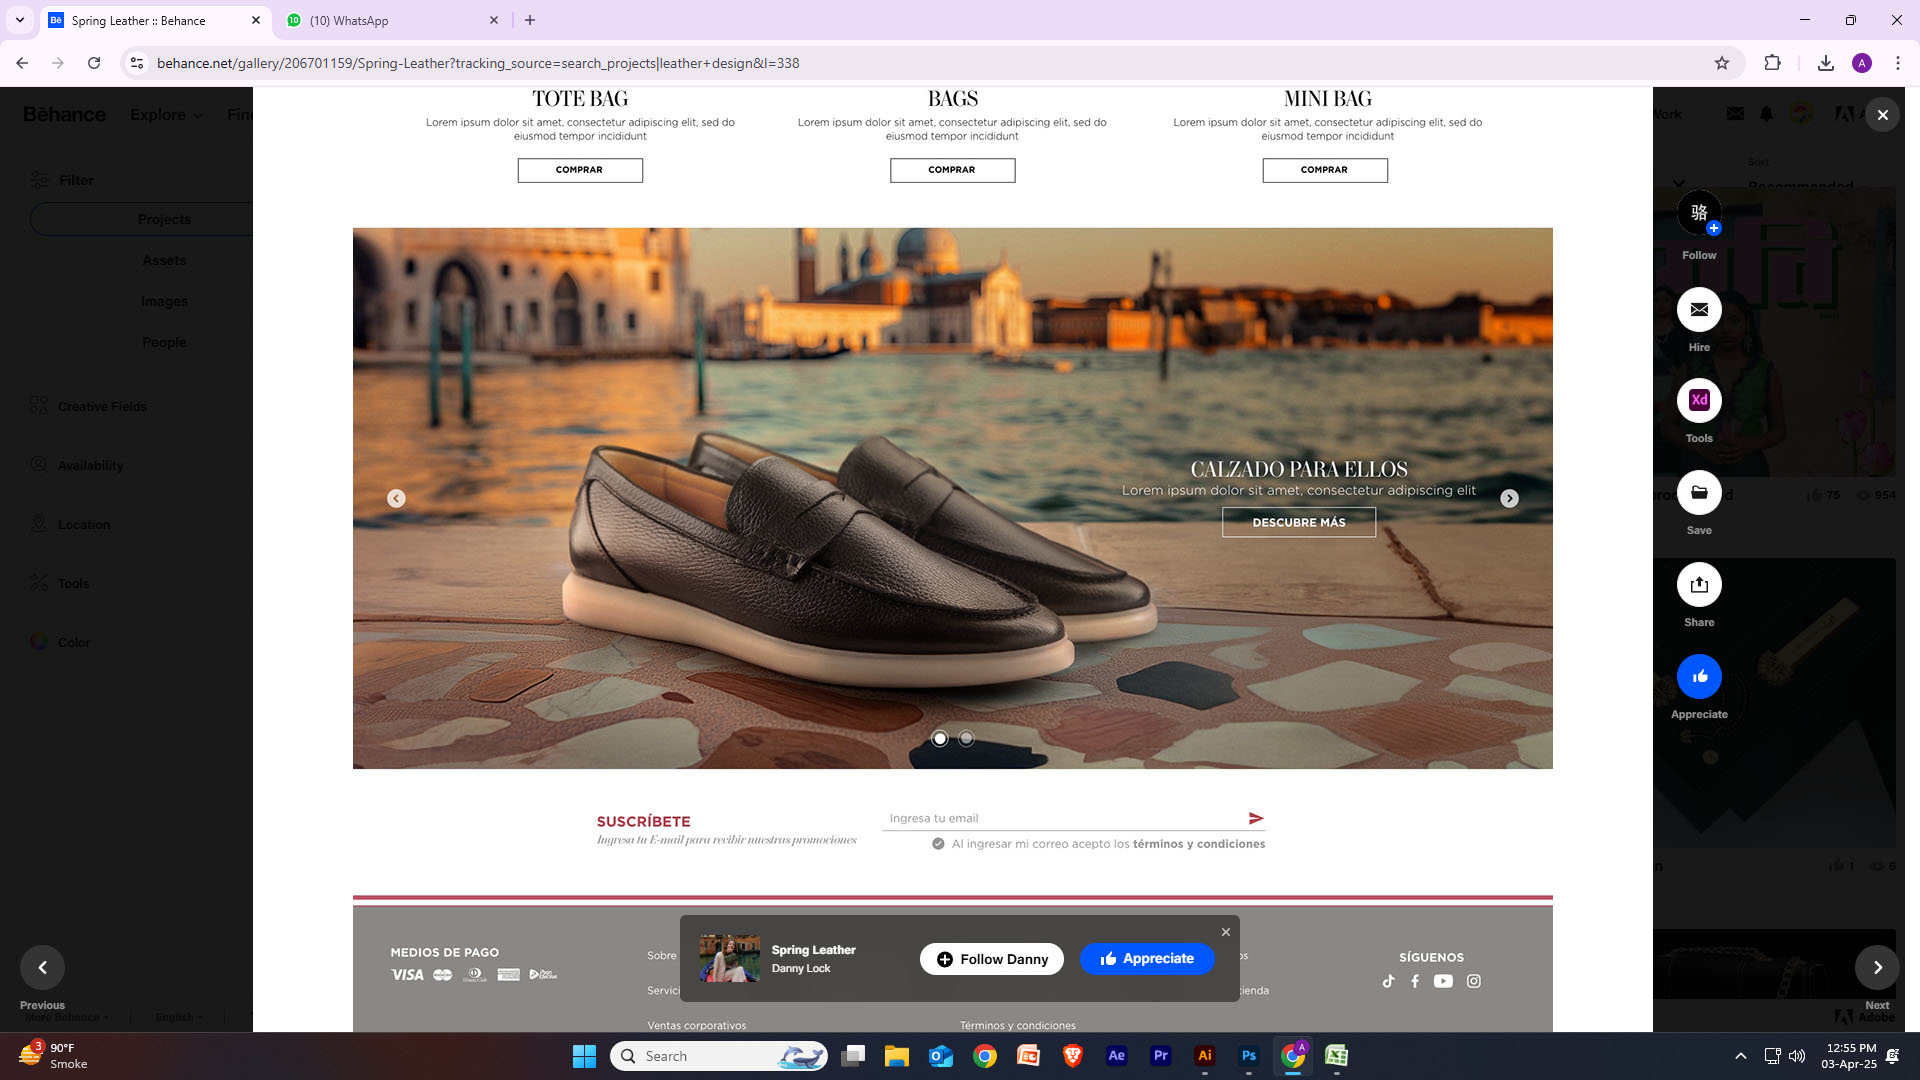Click the Share icon in sidebar

pyautogui.click(x=1699, y=585)
